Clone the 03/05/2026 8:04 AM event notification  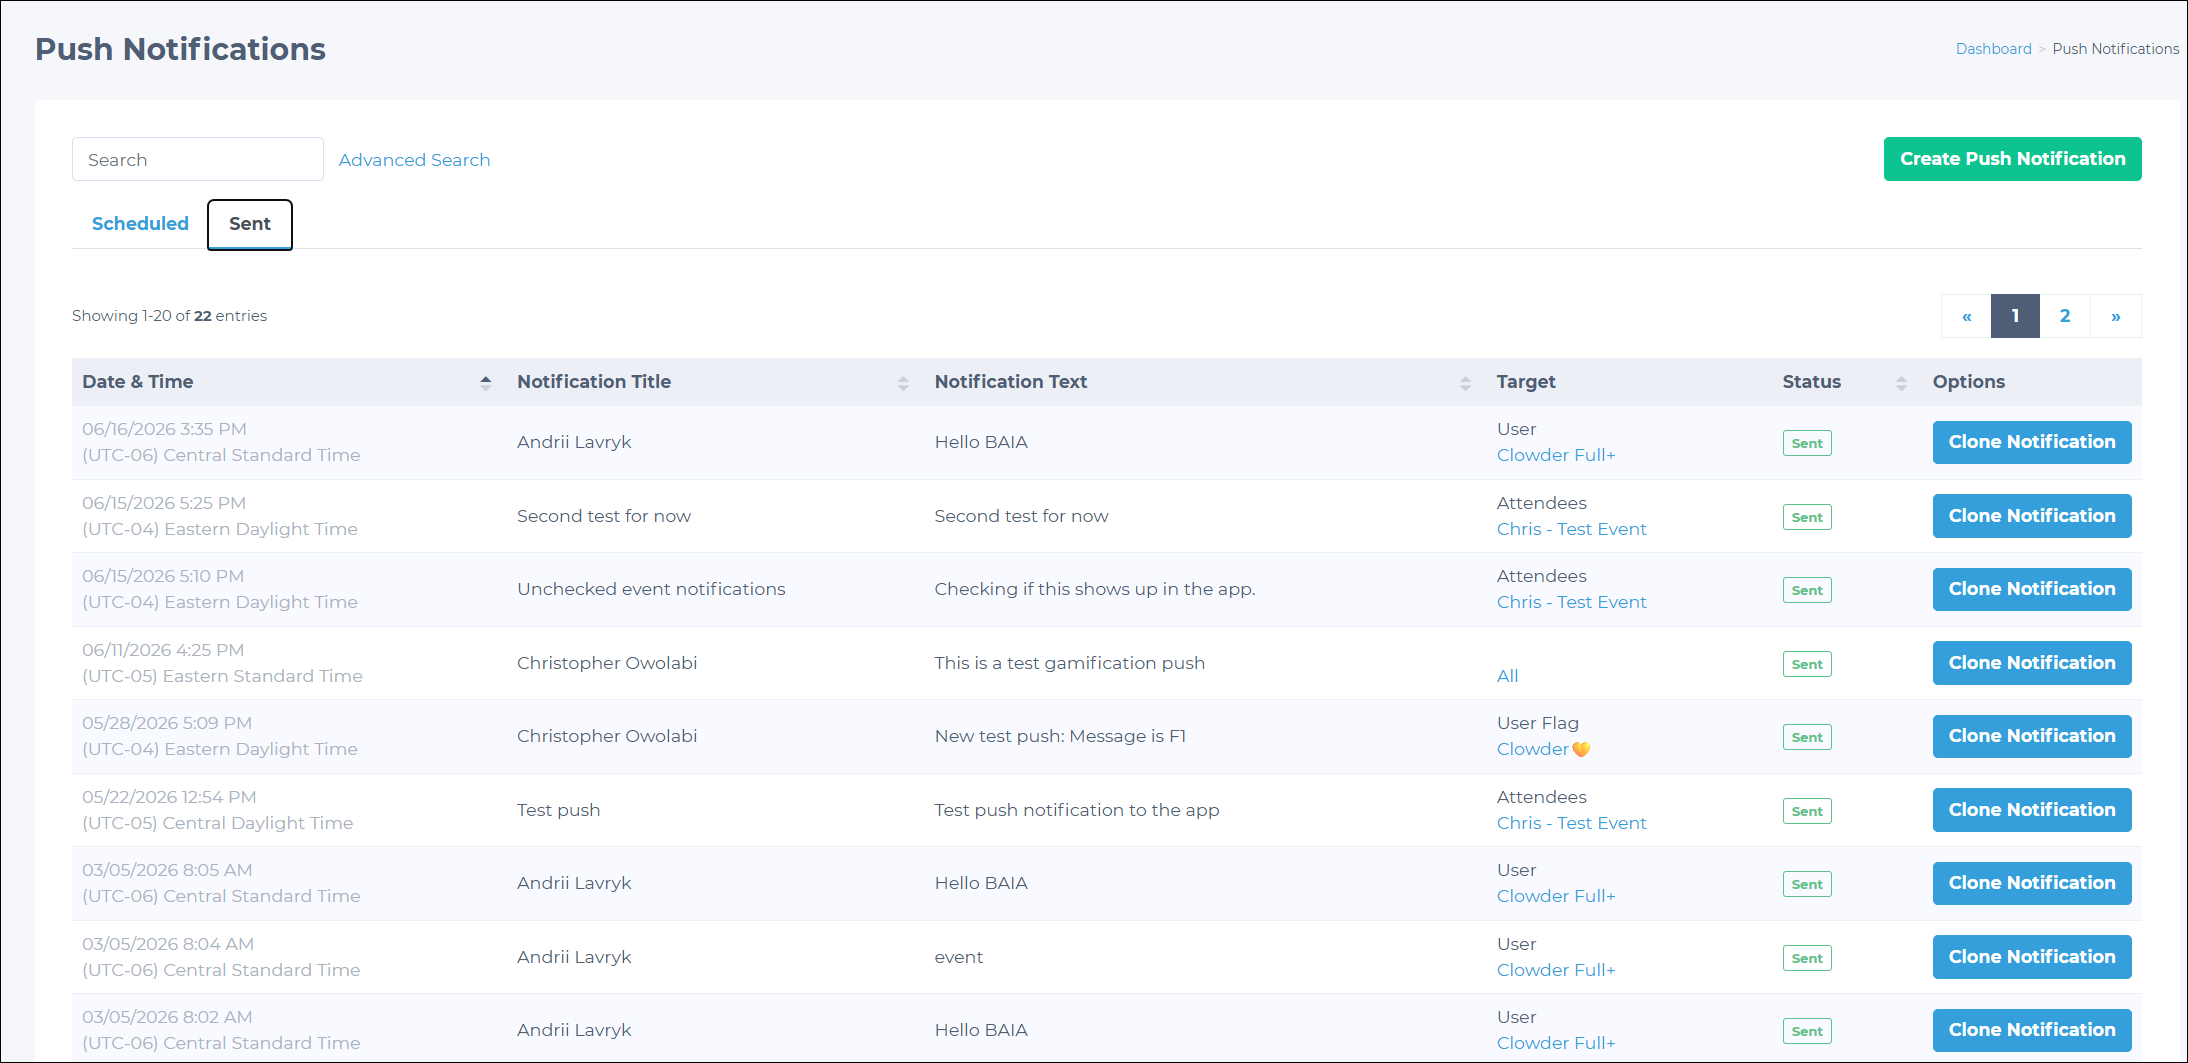(2032, 957)
